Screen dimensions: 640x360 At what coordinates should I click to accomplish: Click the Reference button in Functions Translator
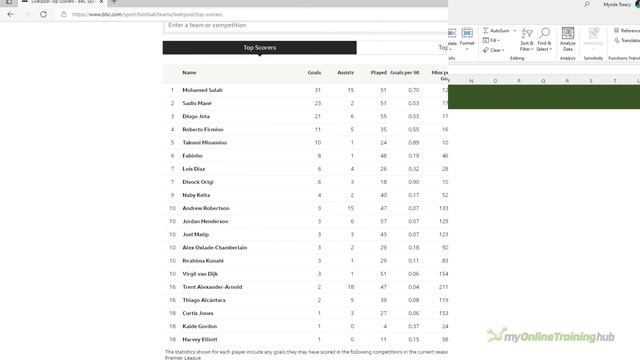pos(627,31)
